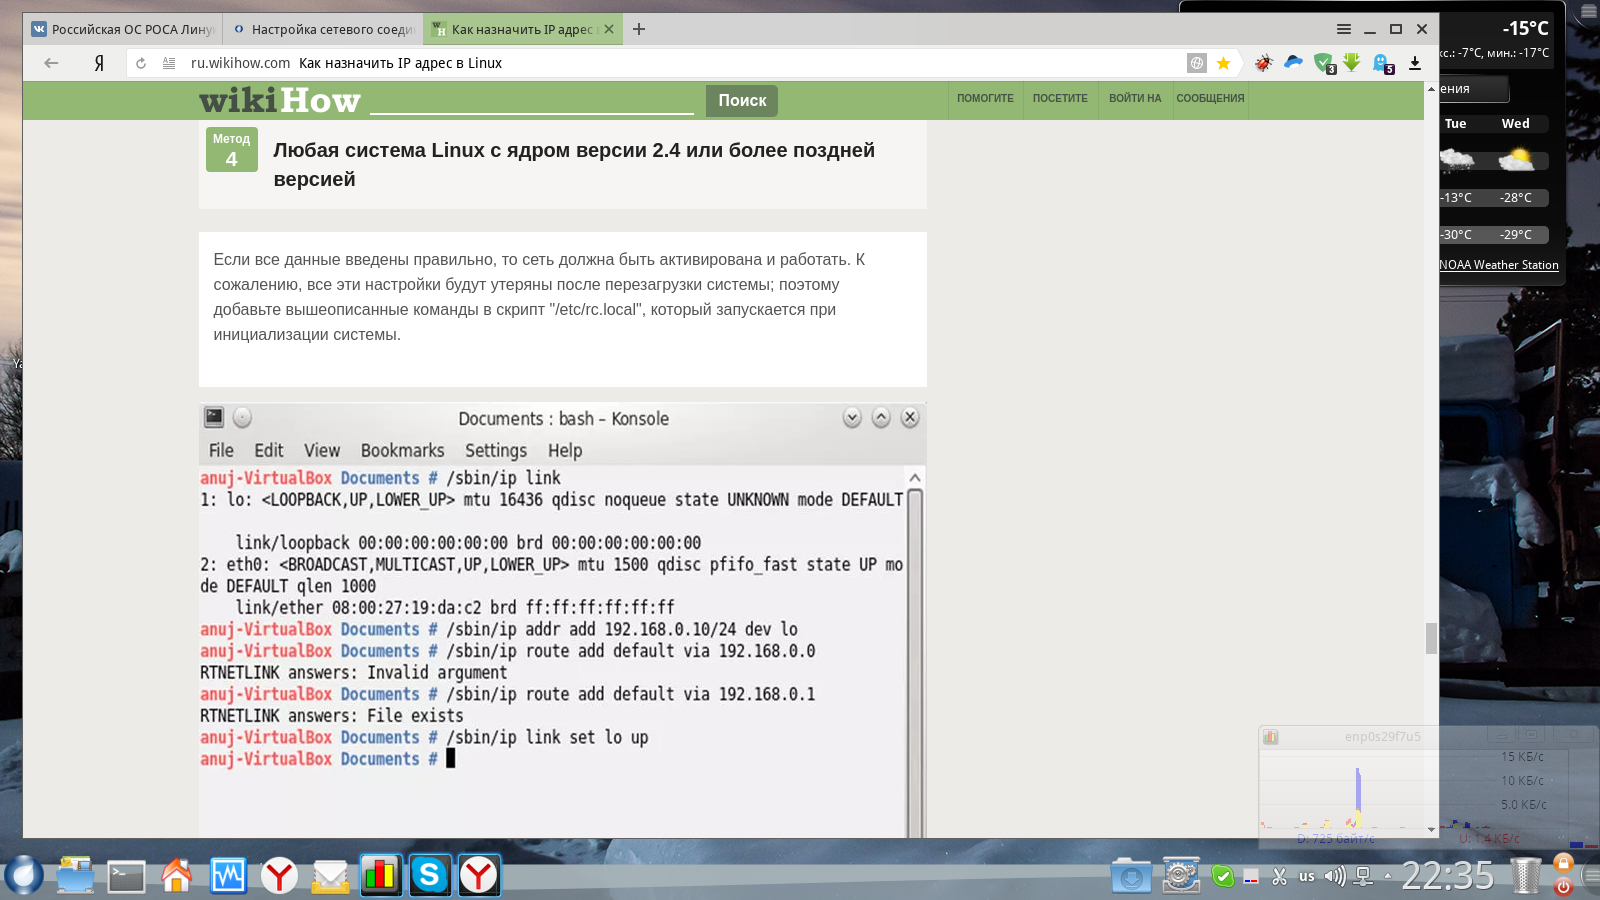Open the ПОМОГИТЕ menu
1600x900 pixels.
[985, 99]
